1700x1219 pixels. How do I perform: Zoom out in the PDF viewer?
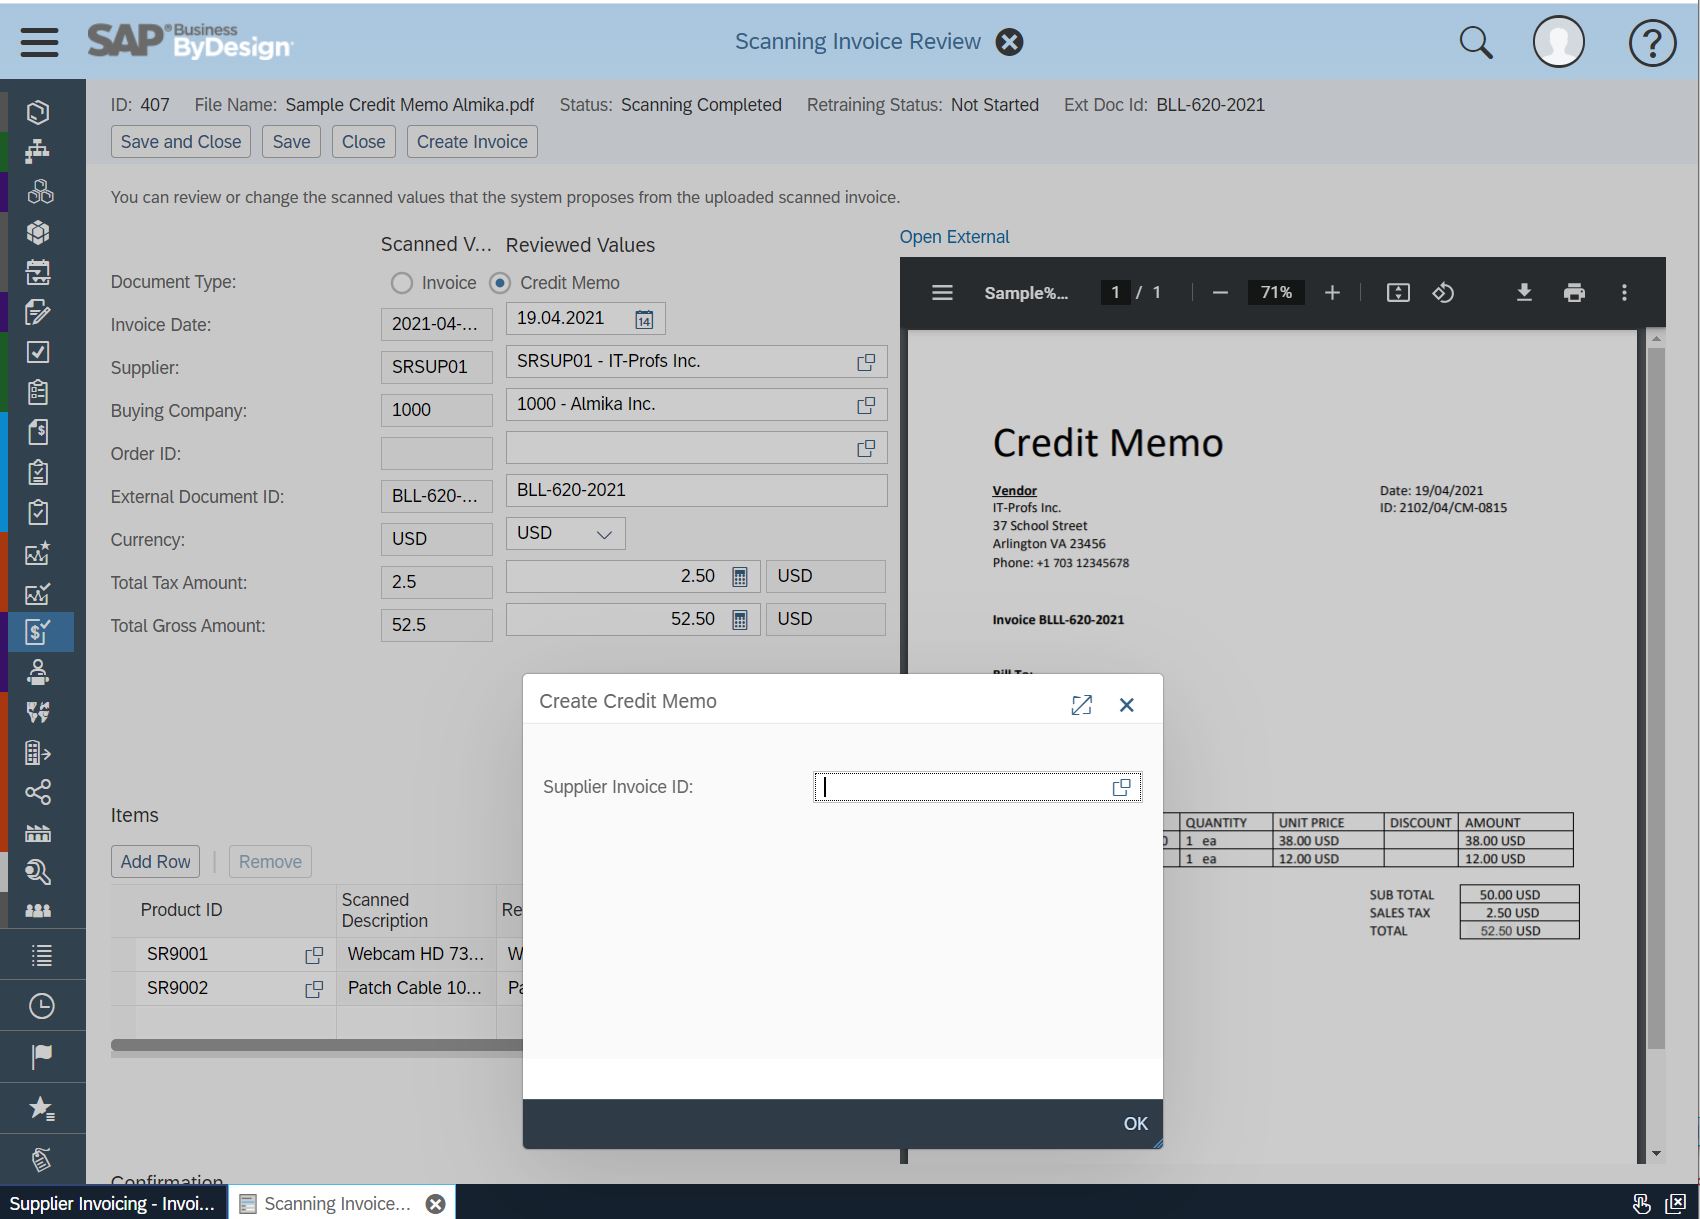(x=1220, y=293)
